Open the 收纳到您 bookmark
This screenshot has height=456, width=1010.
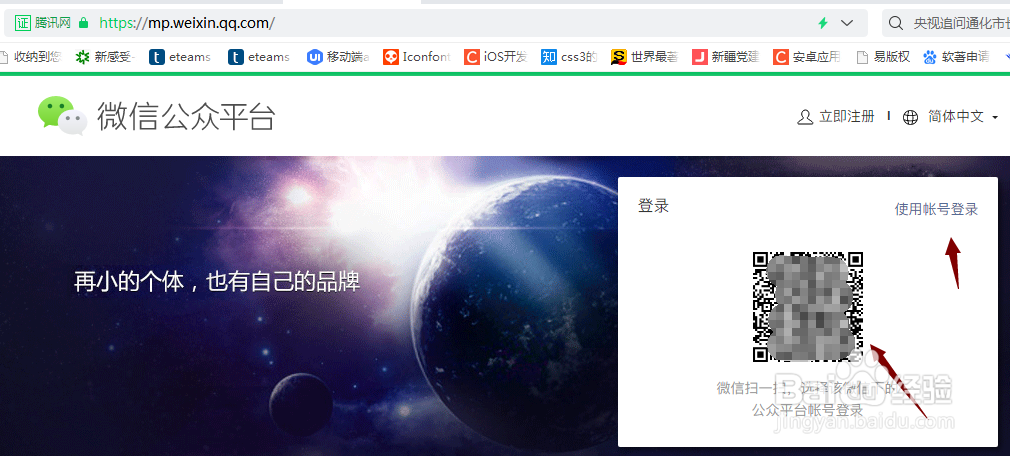(30, 57)
